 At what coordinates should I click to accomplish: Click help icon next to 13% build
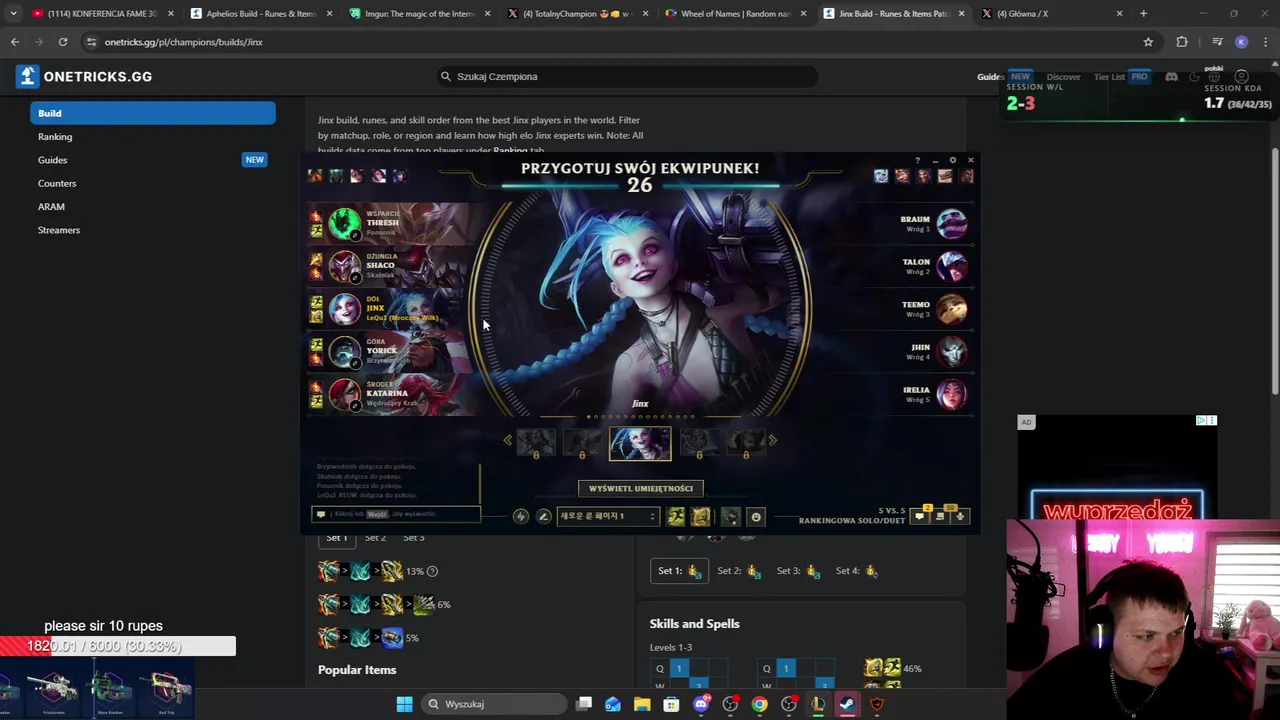[432, 571]
